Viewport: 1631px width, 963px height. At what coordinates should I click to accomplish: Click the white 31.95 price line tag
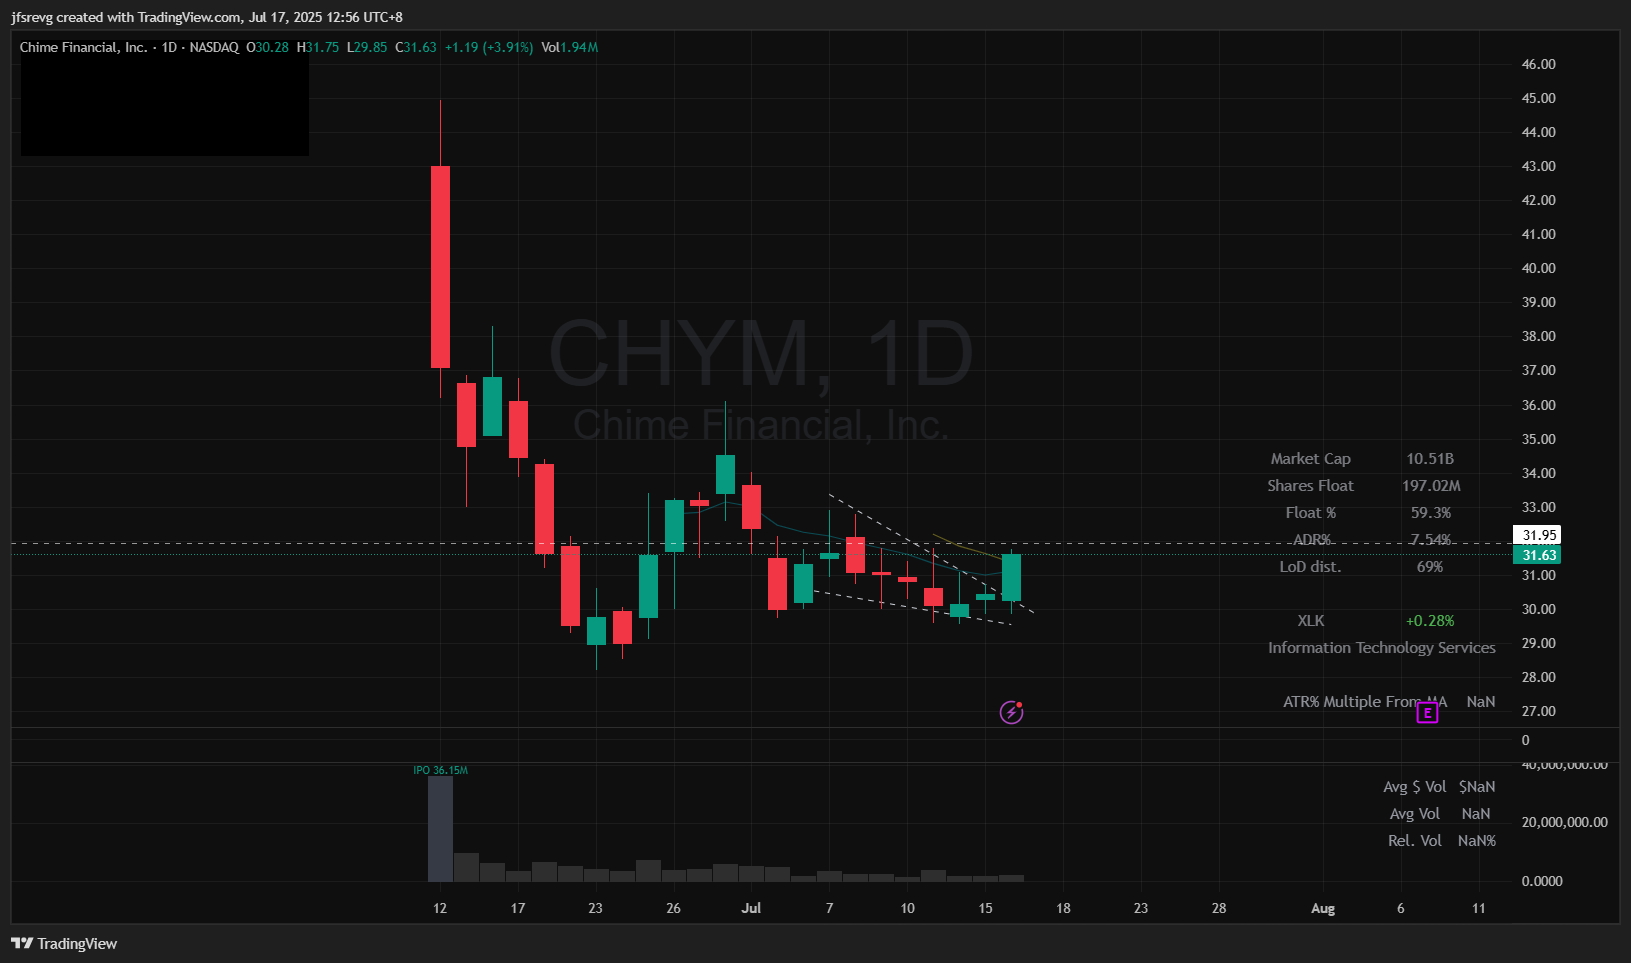click(x=1539, y=535)
